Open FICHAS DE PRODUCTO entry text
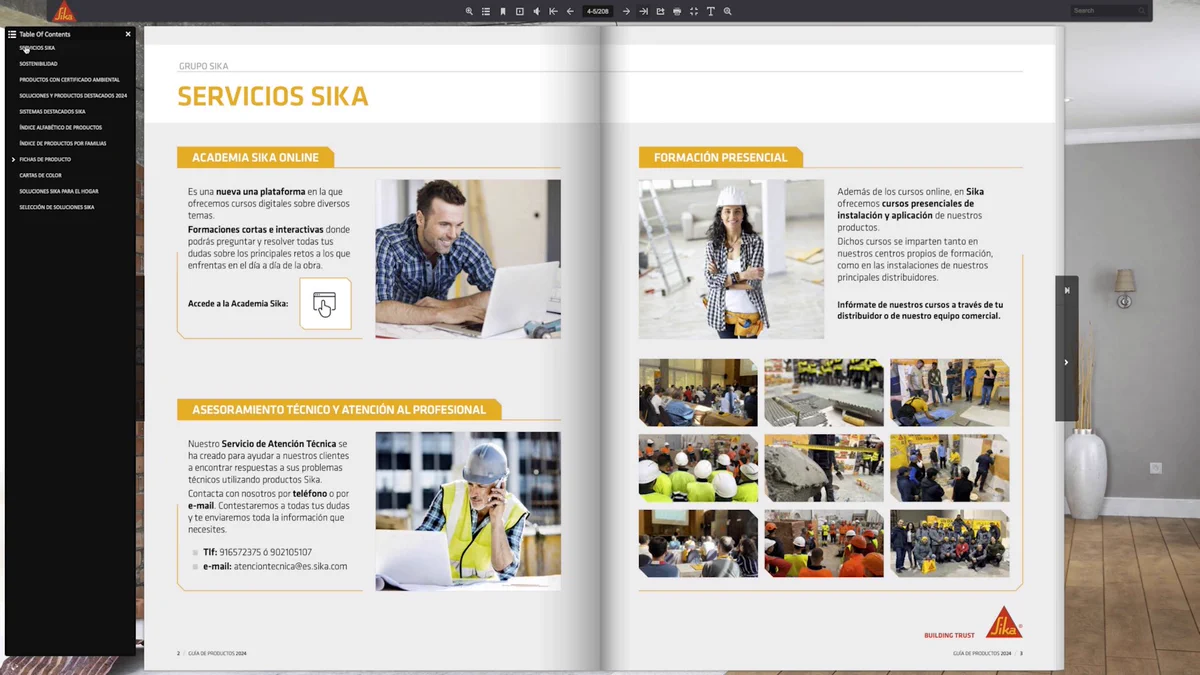 pos(45,159)
